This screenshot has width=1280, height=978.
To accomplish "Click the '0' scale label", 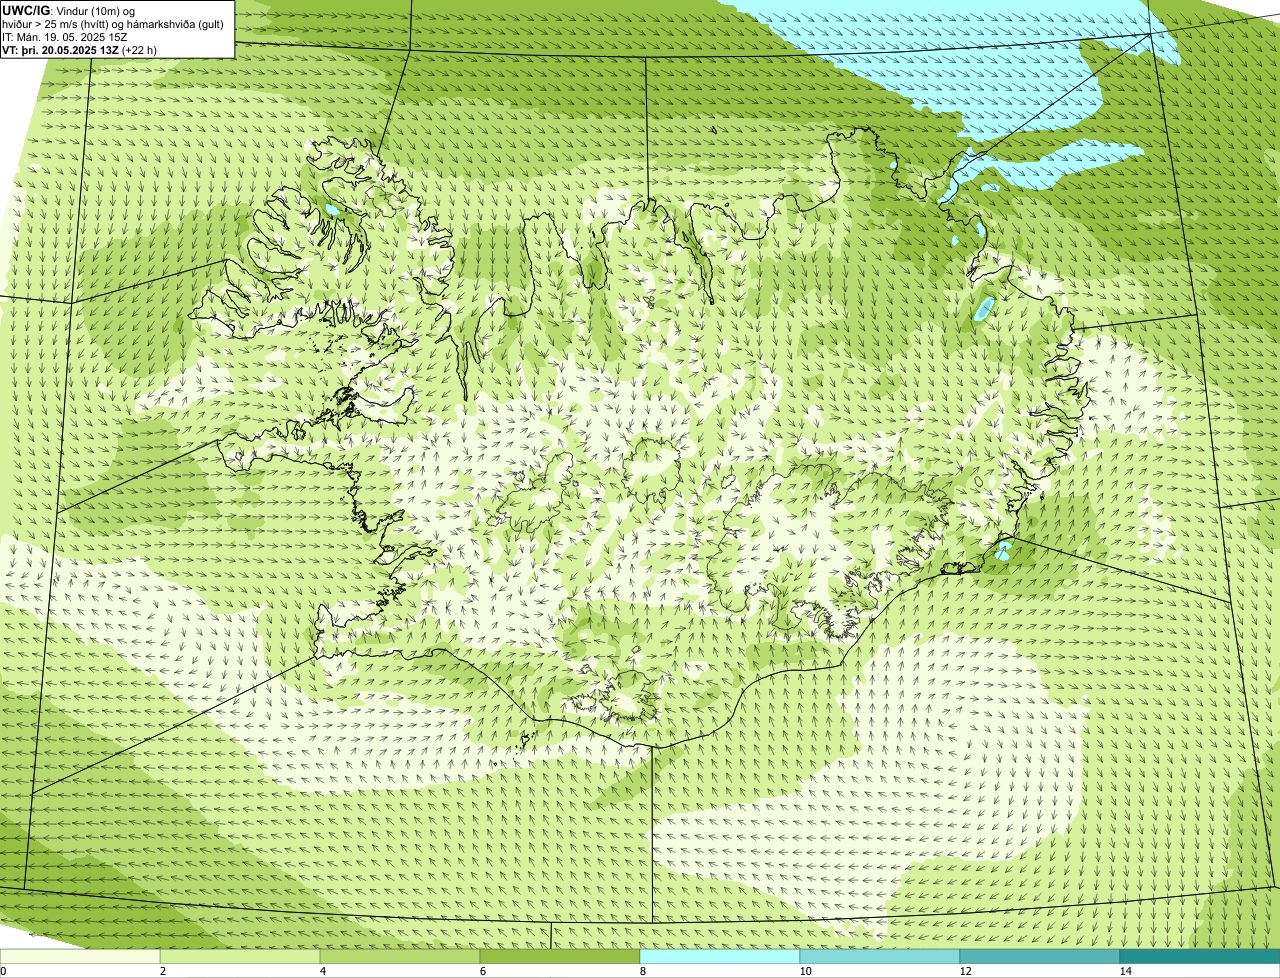I will 3,971.
